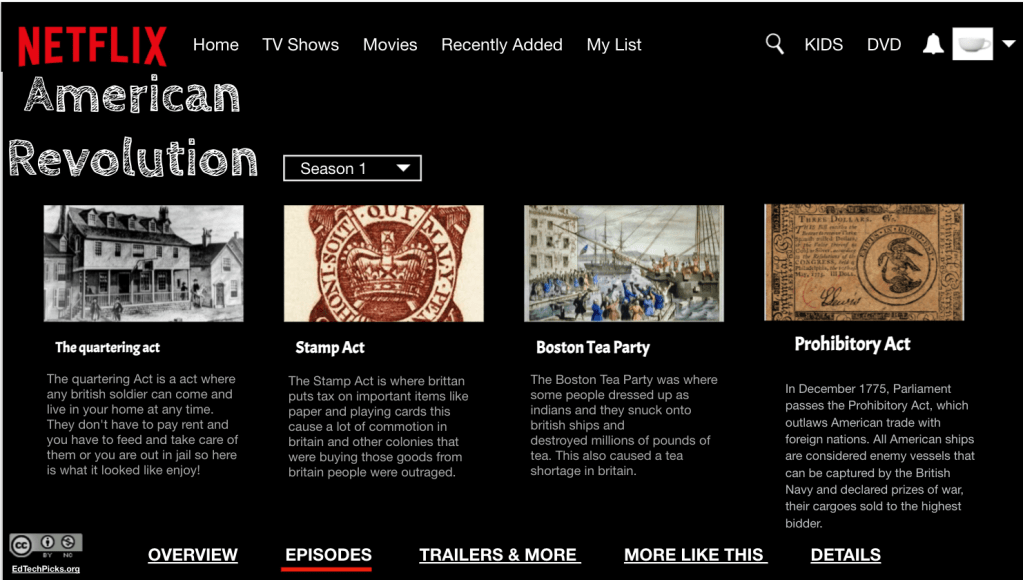The height and width of the screenshot is (580, 1023).
Task: Switch to KIDS section
Action: click(823, 44)
